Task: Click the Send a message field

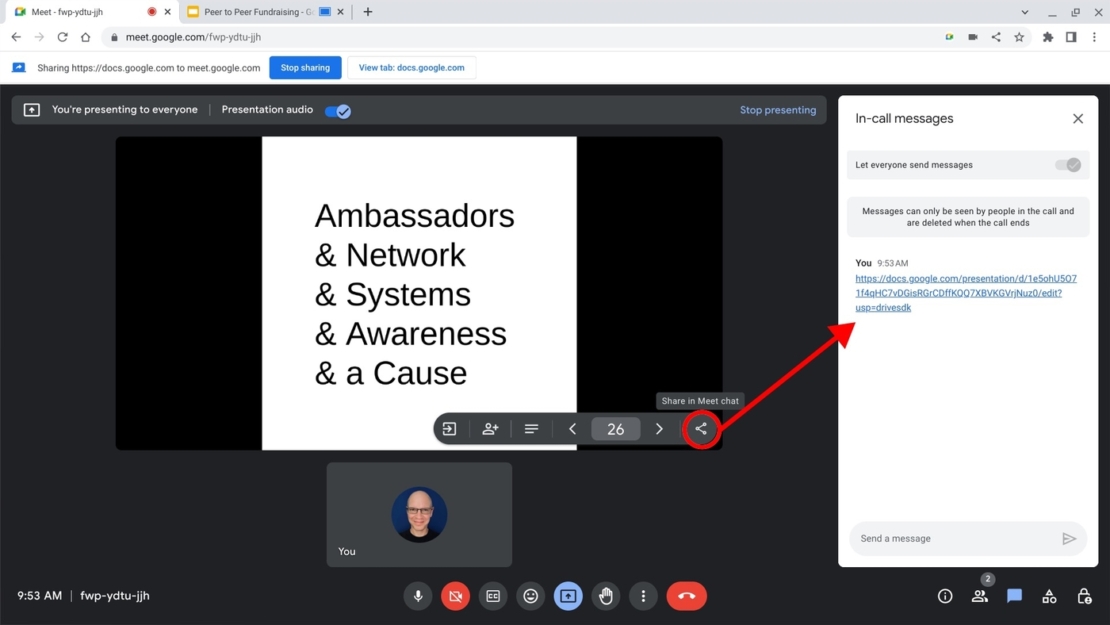Action: [950, 538]
